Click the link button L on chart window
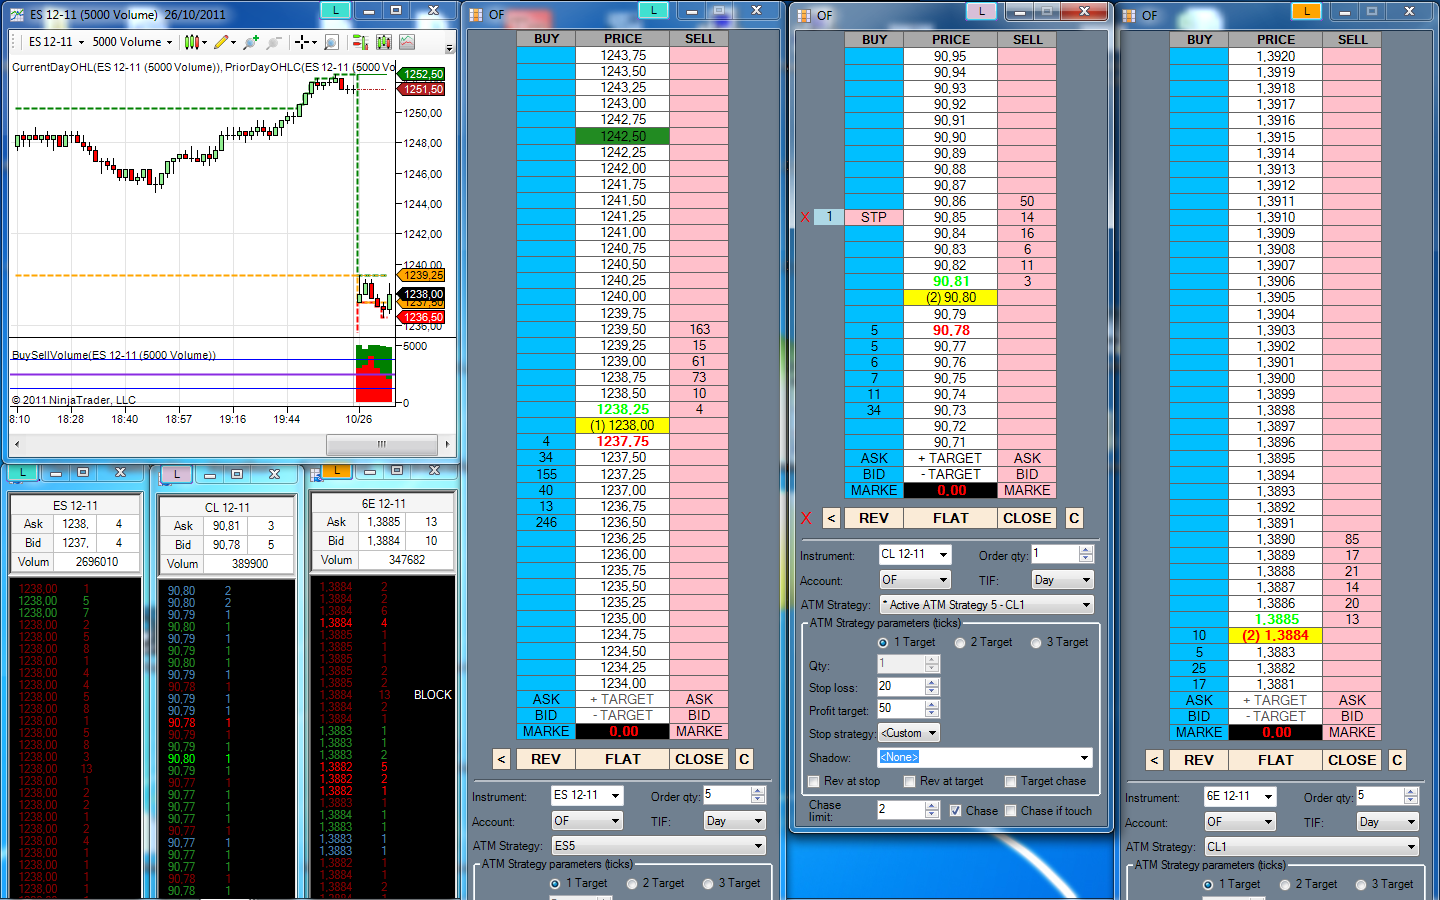 [335, 10]
